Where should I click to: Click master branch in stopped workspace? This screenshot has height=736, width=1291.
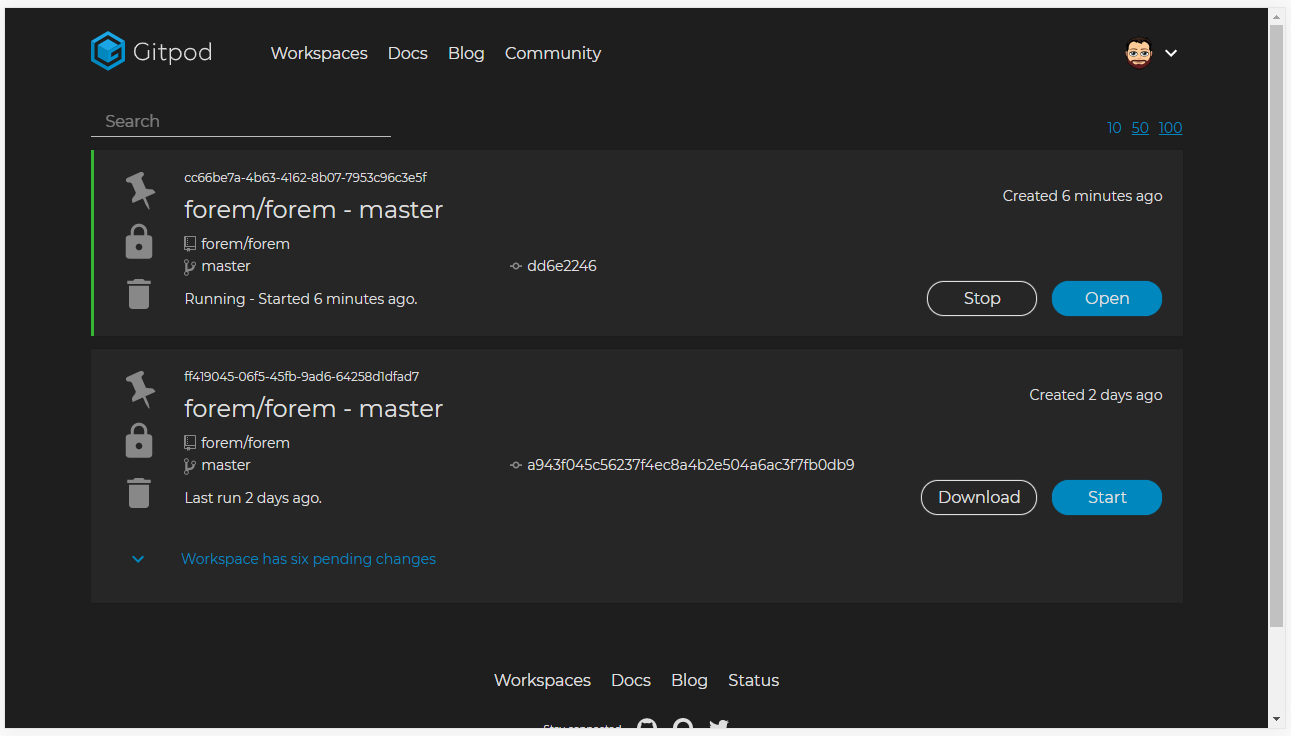(x=226, y=465)
